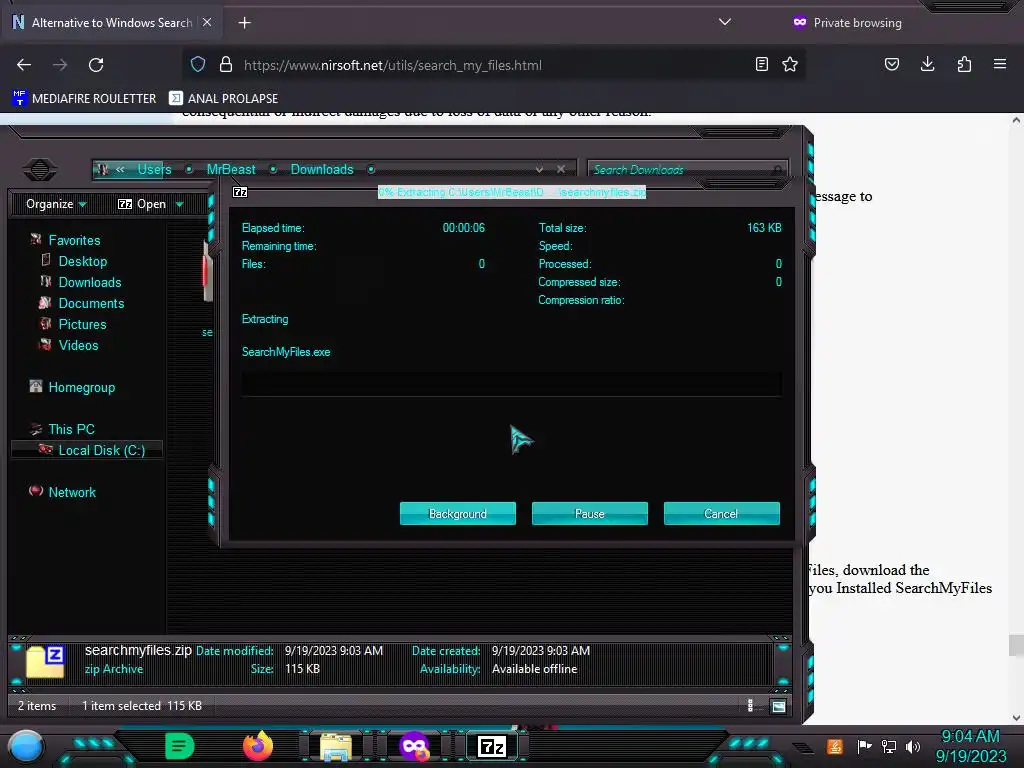
Task: Select Documents in navigation pane
Action: click(x=91, y=303)
